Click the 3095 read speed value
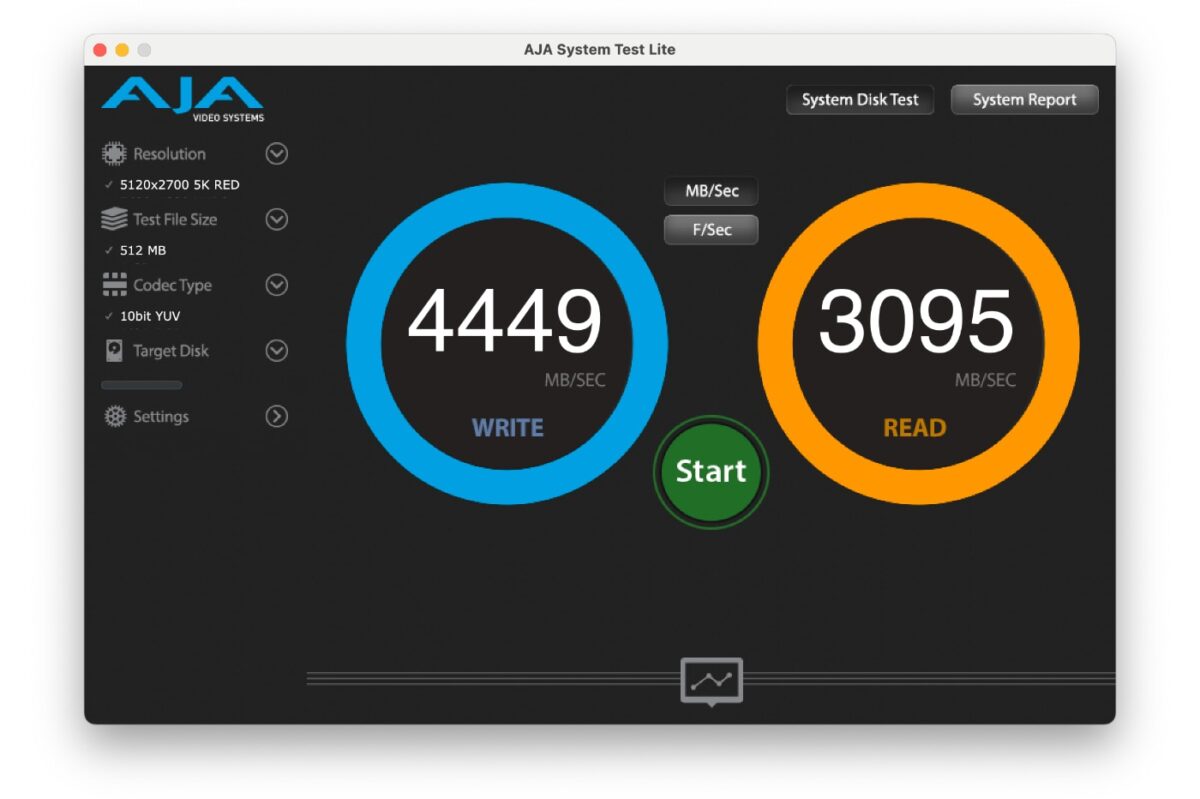The image size is (1200, 799). pyautogui.click(x=916, y=322)
